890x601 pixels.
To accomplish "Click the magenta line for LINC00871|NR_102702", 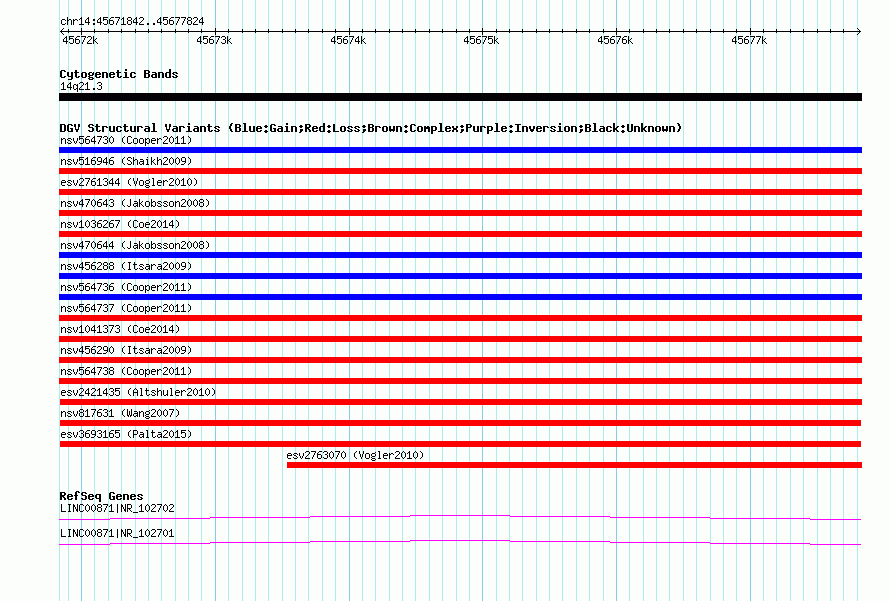I will pos(460,517).
